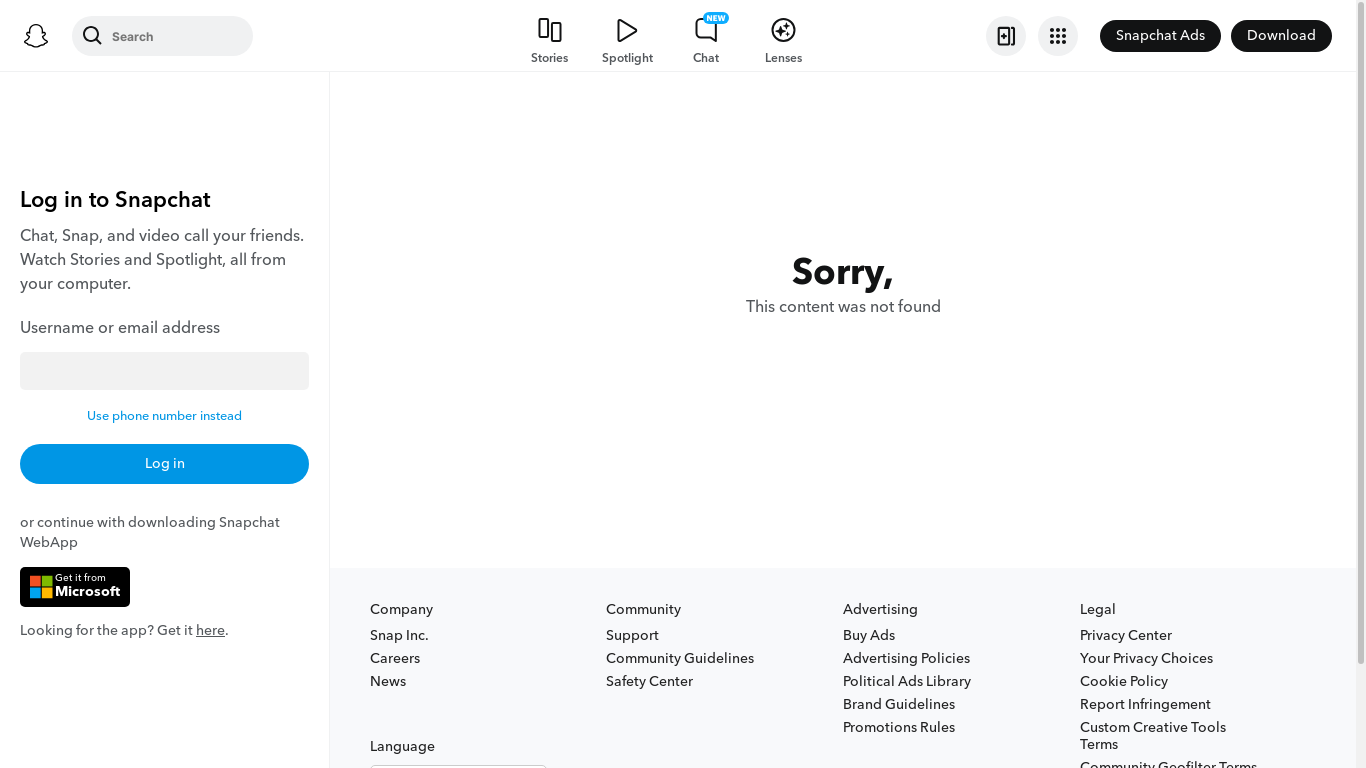This screenshot has height=768, width=1366.
Task: Open the Brand Guidelines link
Action: [899, 704]
